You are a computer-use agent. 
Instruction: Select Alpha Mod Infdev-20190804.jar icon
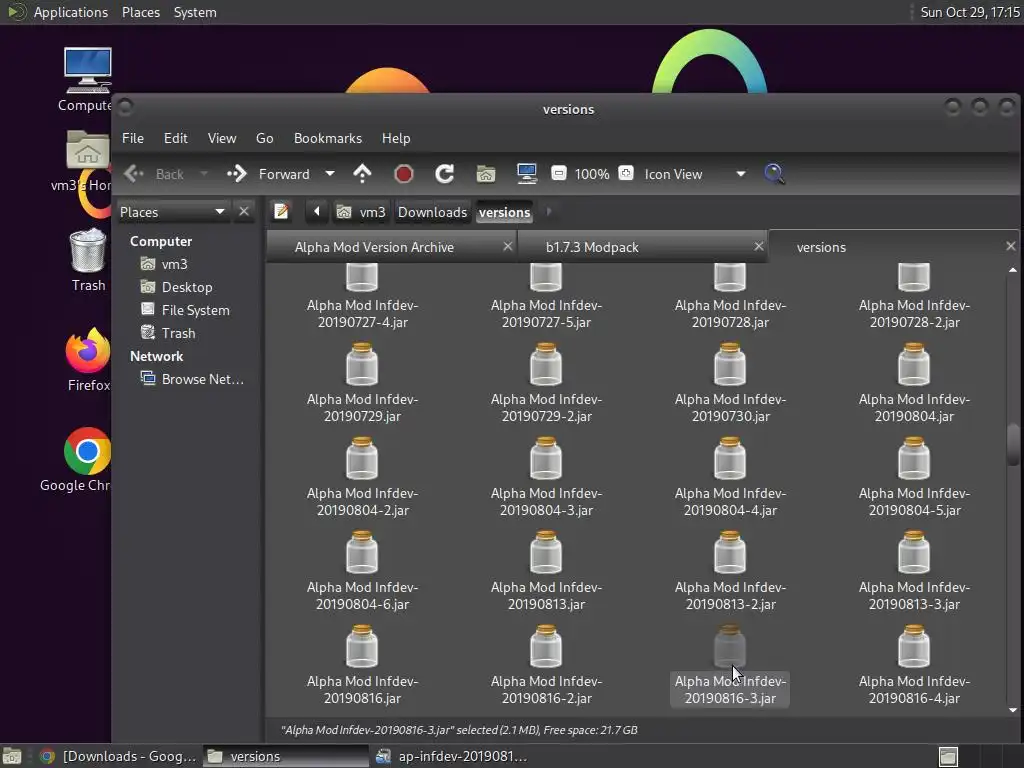point(914,364)
